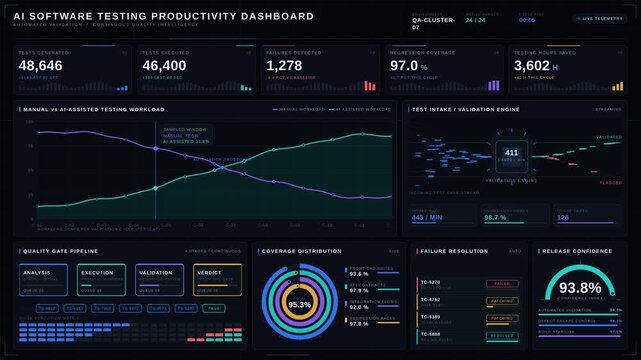Click the teal mini bars in Tests Executed
Viewport: 641px width, 360px height.
click(x=246, y=88)
